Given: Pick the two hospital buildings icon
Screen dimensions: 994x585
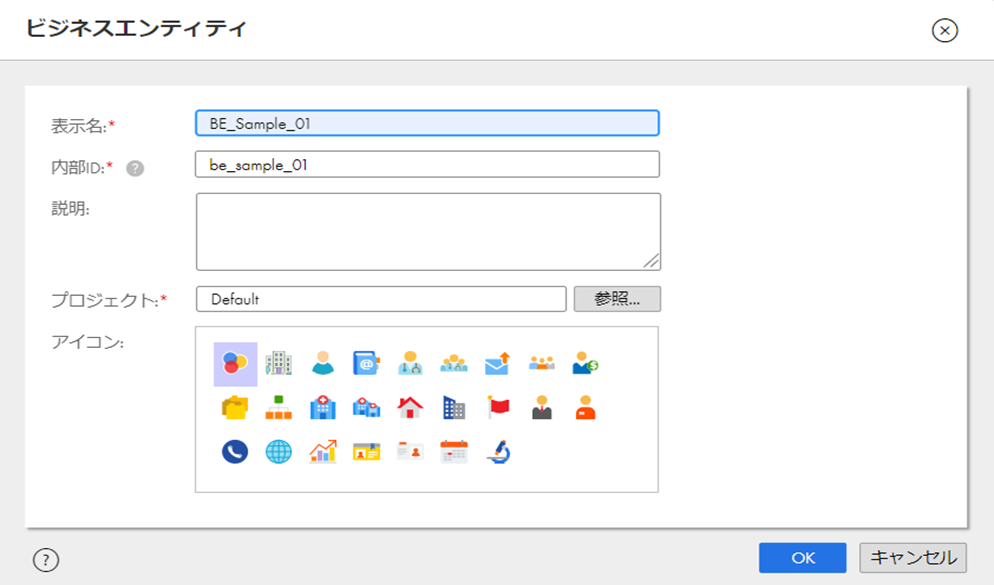Looking at the screenshot, I should [x=366, y=408].
